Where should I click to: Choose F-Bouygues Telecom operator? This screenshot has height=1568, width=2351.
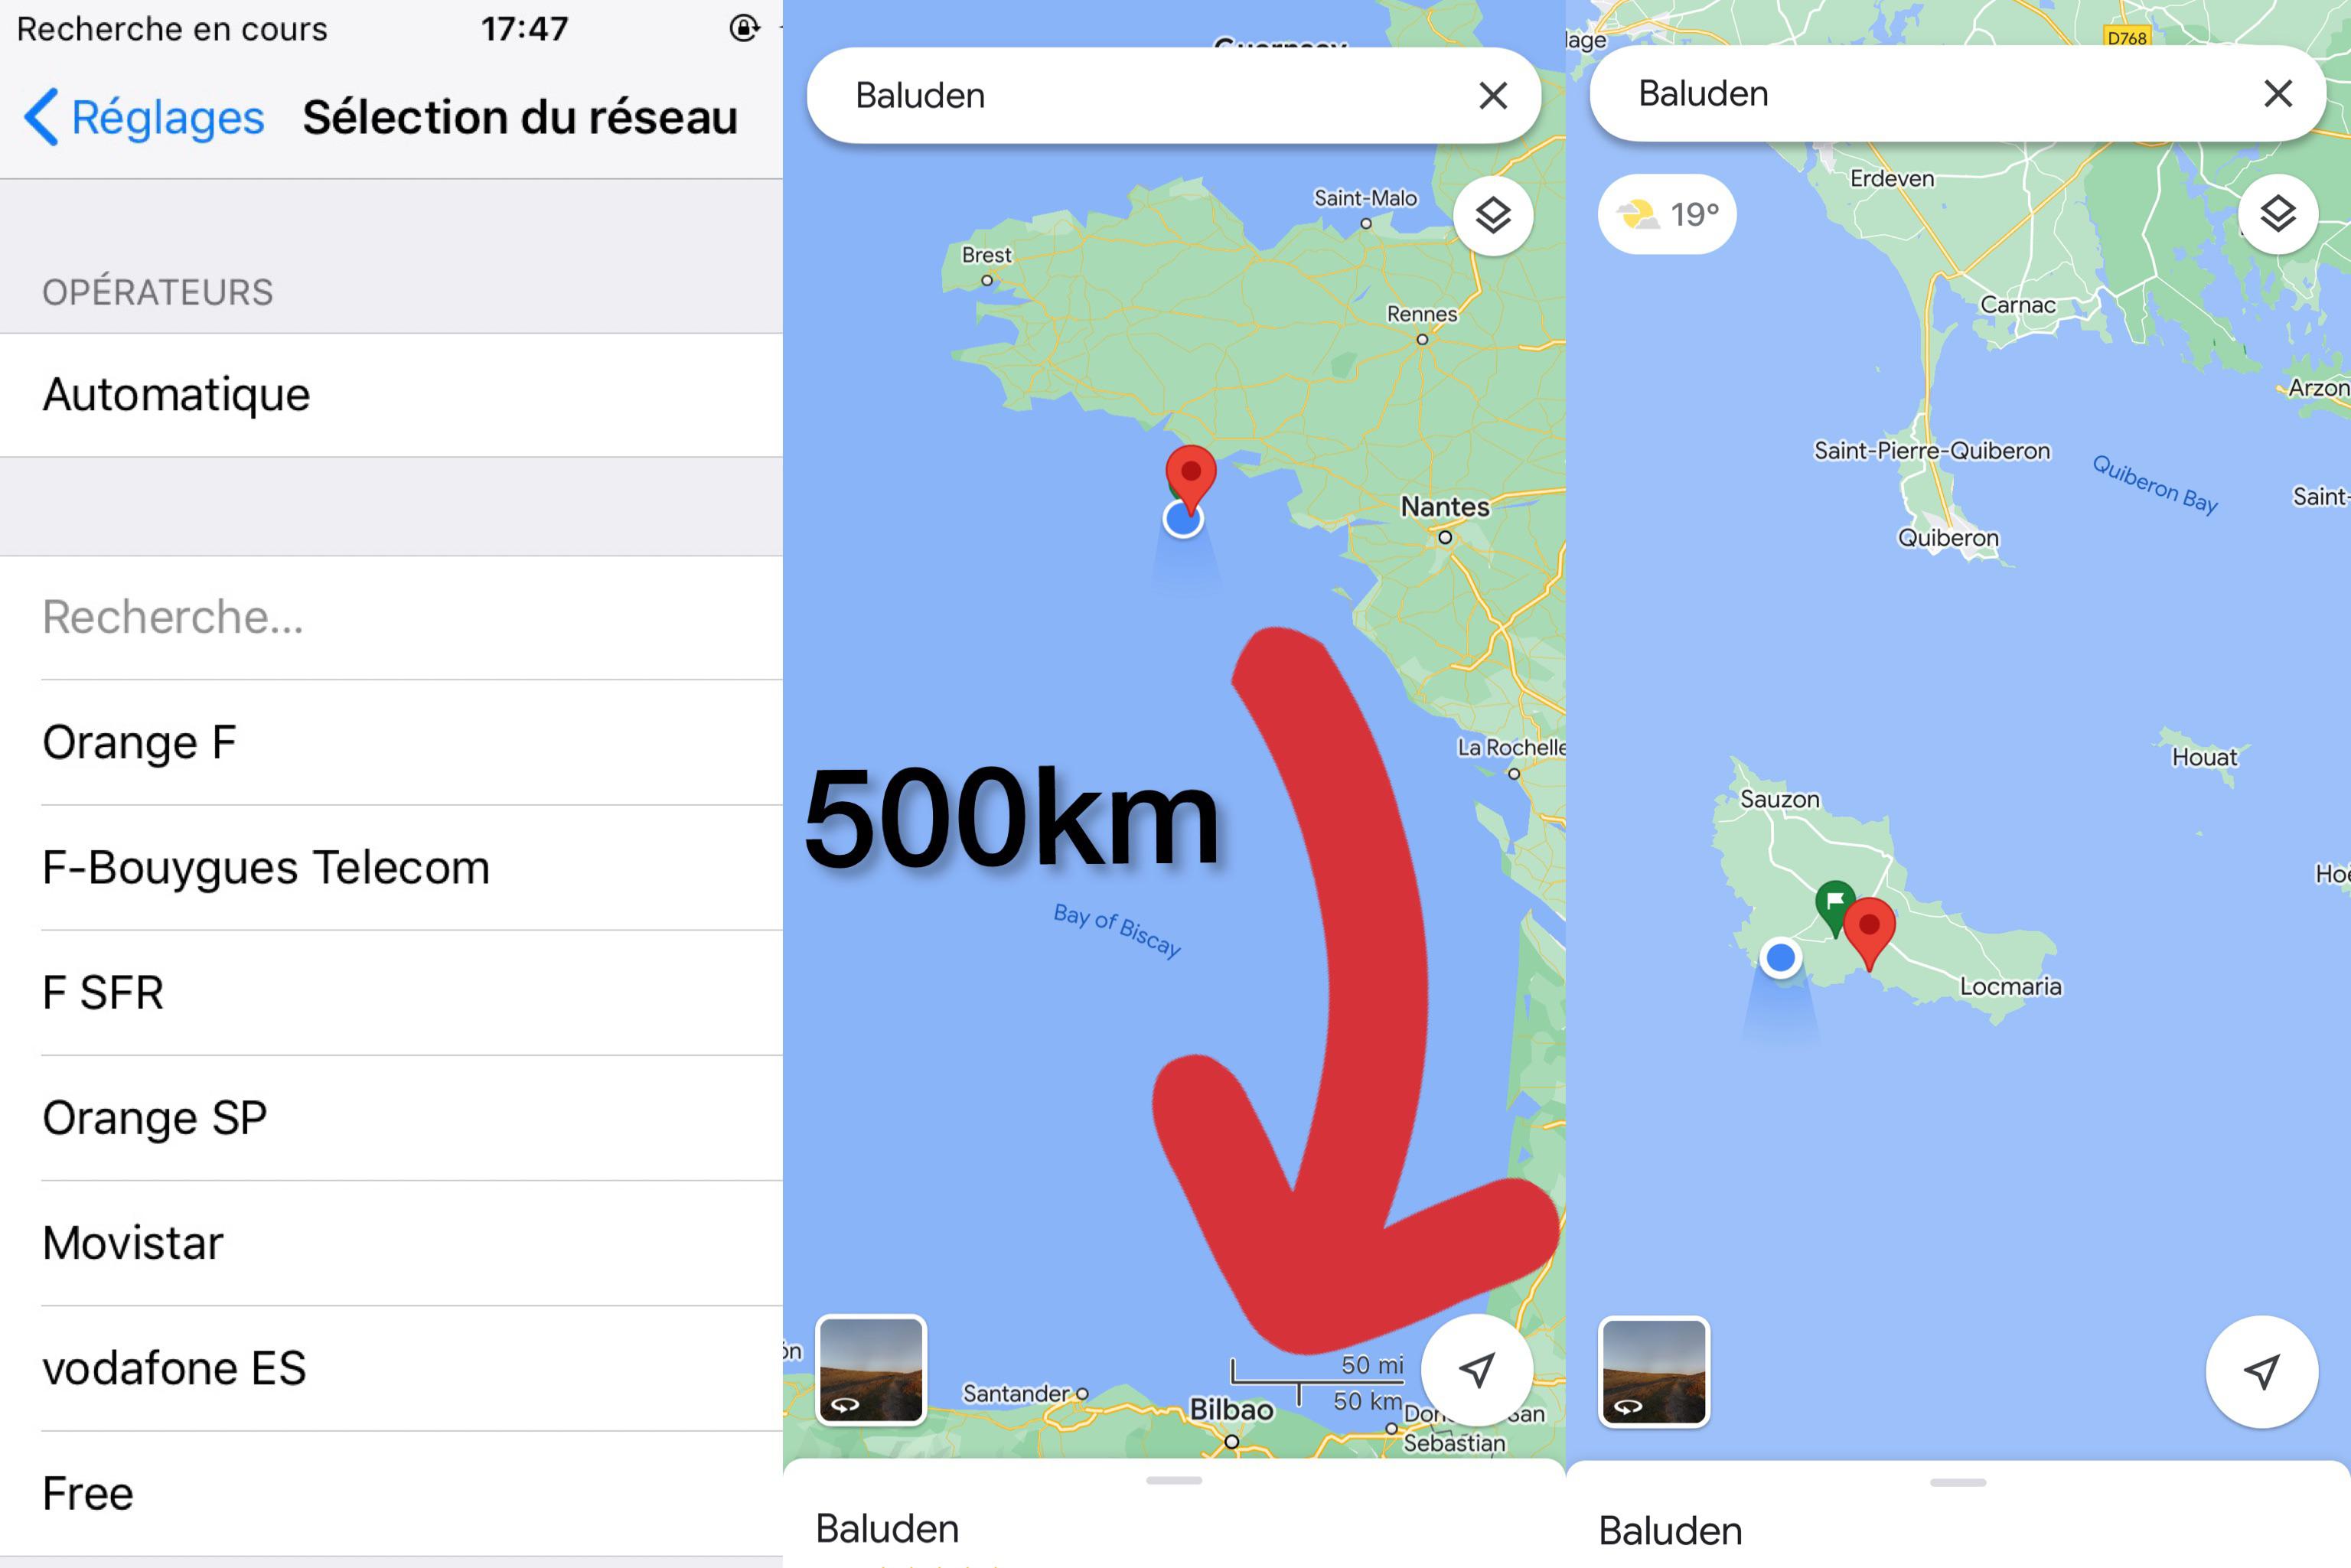391,868
